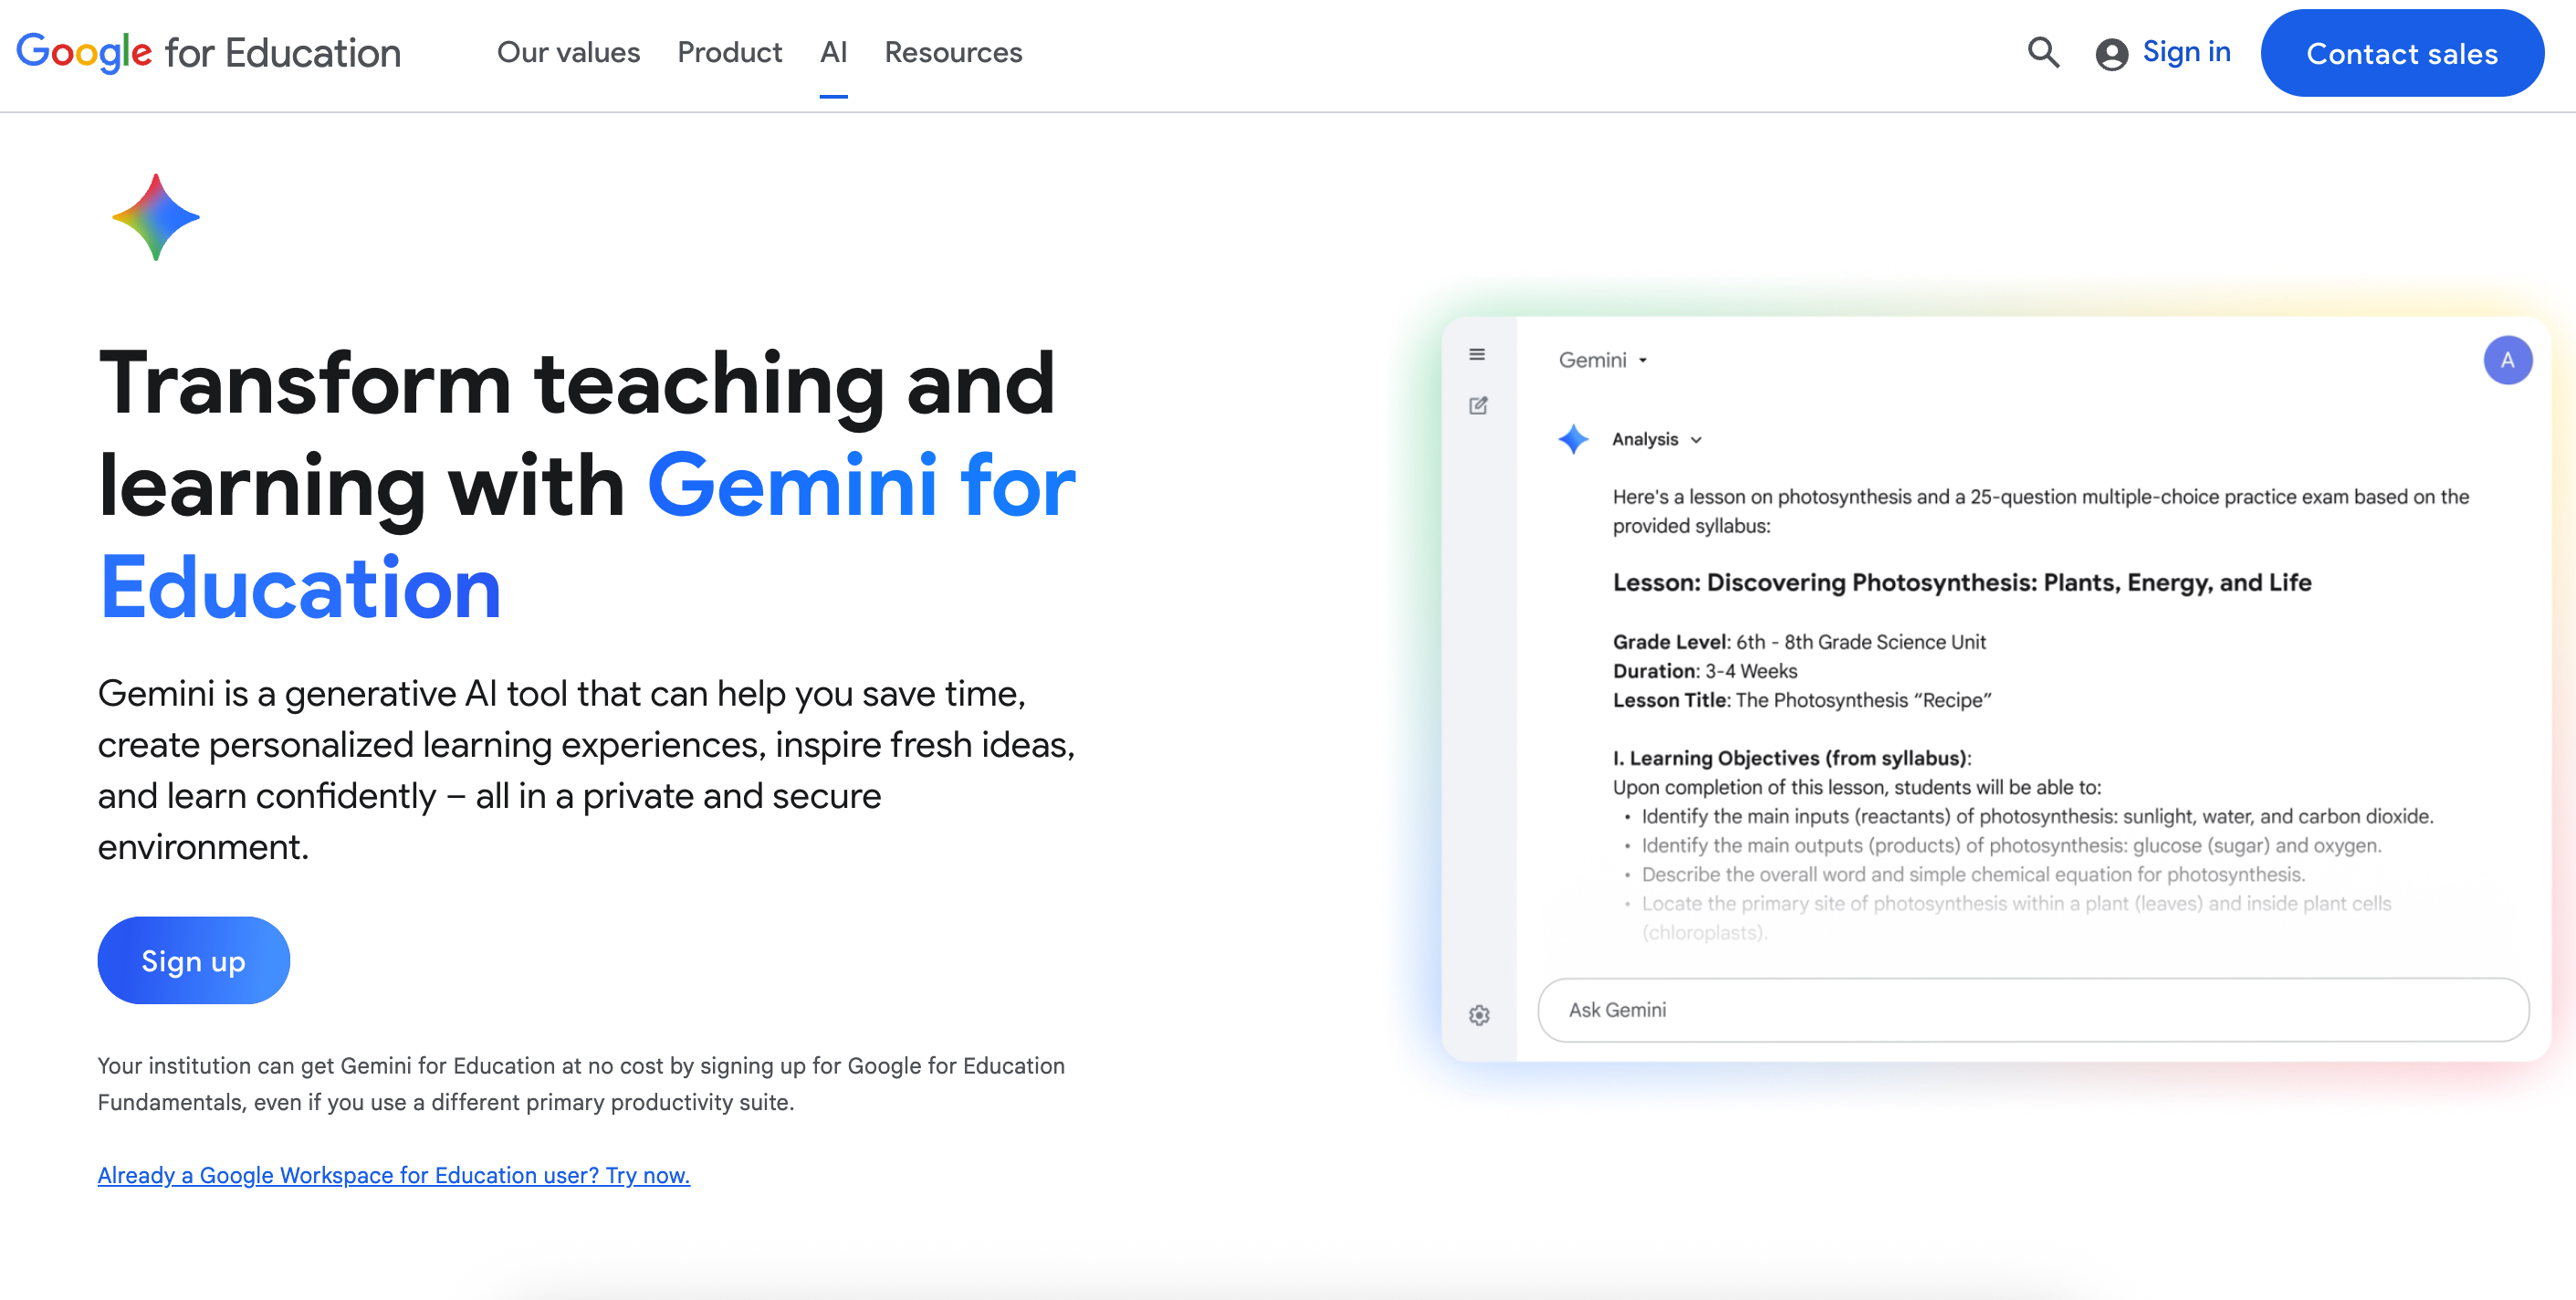The image size is (2576, 1300).
Task: Click the Gemini sparkle logo above the headline
Action: tap(155, 216)
